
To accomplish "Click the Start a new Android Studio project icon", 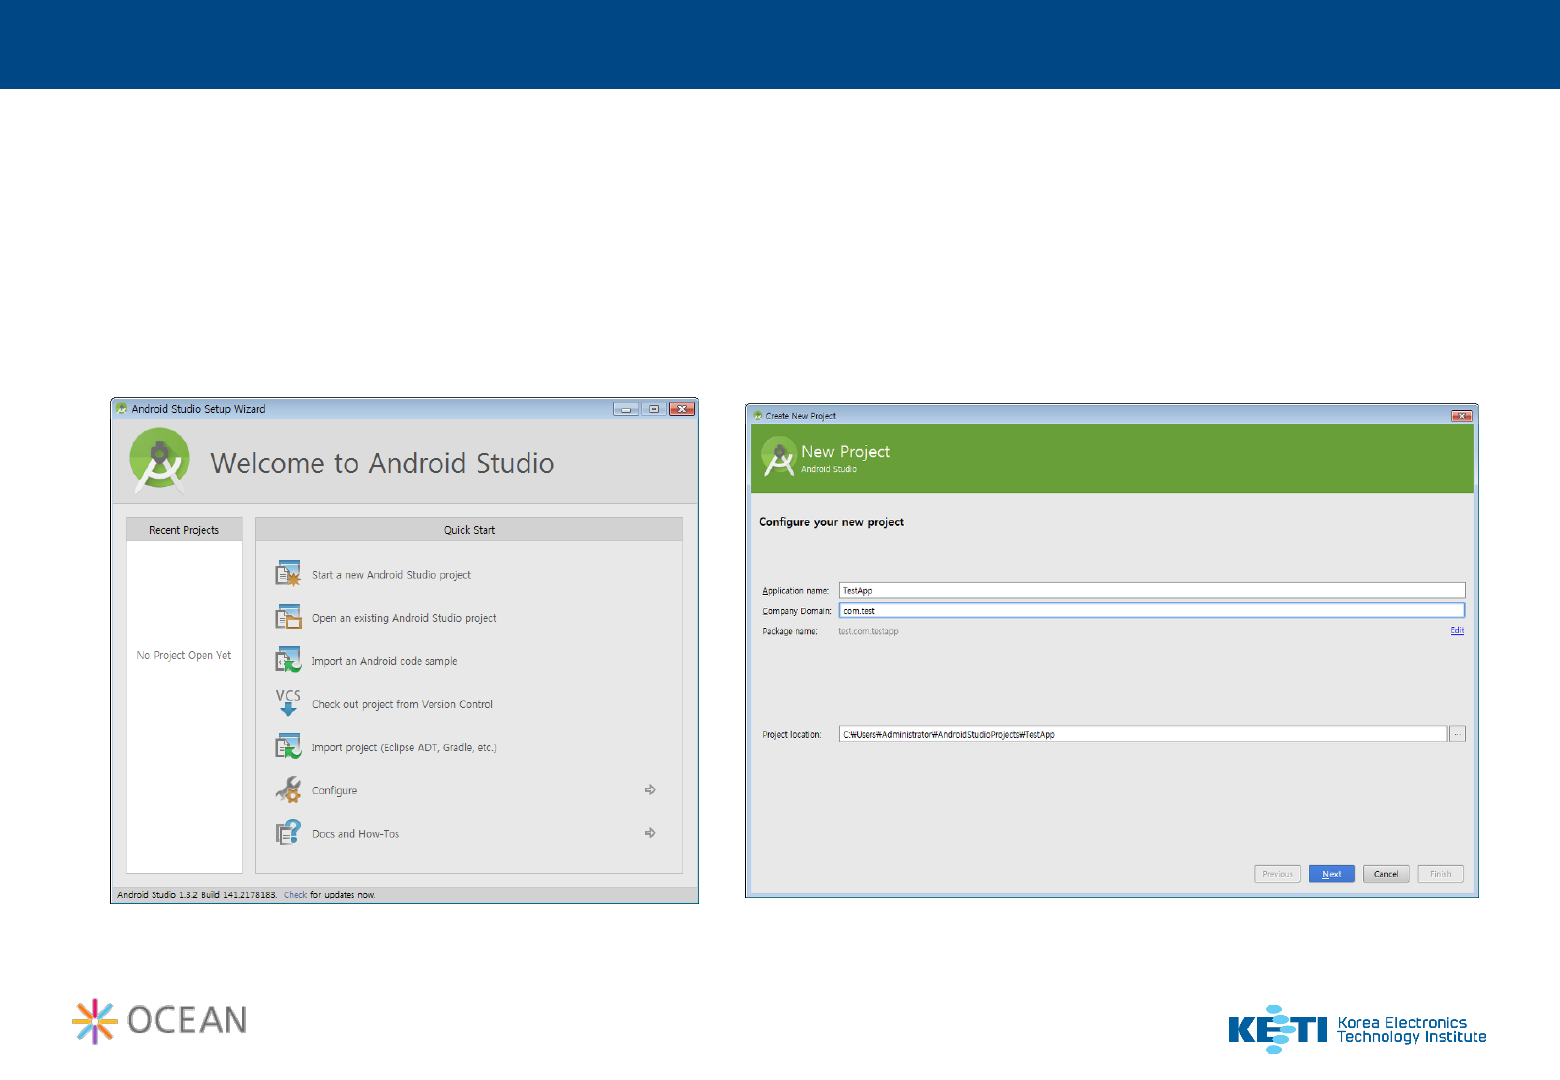I will (288, 574).
